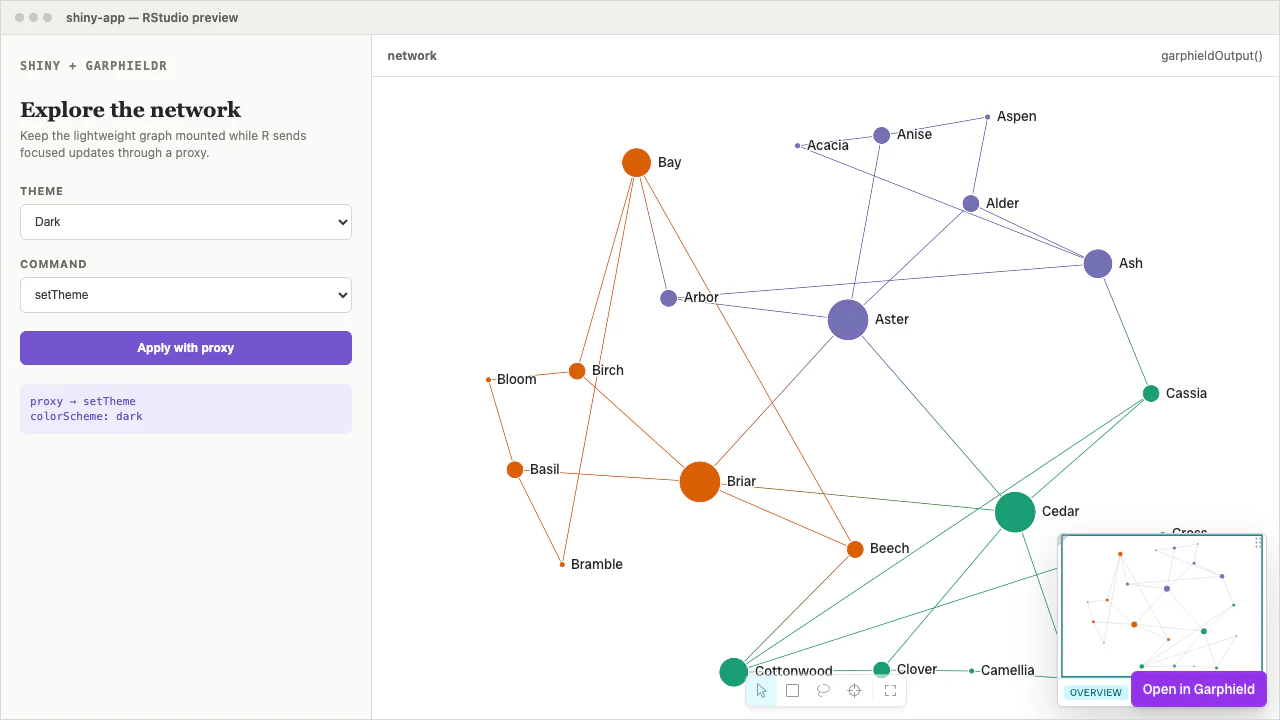Click the Alder node circle
The width and height of the screenshot is (1280, 720).
(x=971, y=204)
